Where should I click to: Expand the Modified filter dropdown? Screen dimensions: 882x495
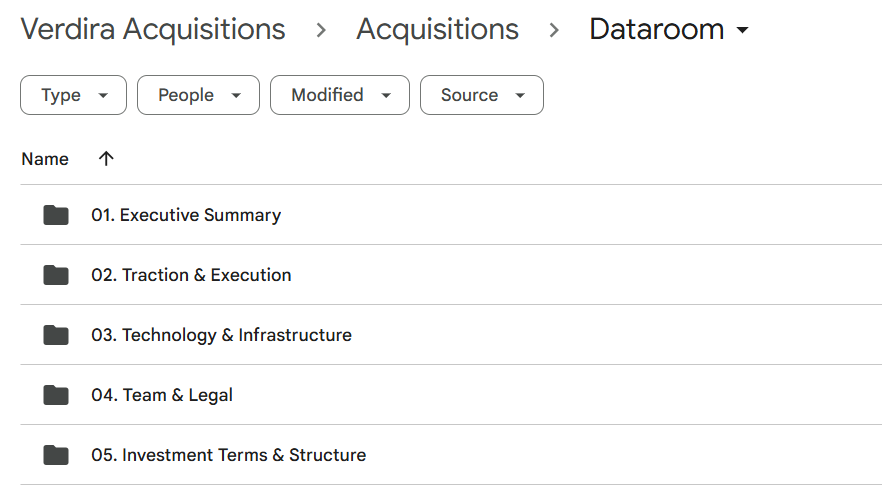point(339,95)
